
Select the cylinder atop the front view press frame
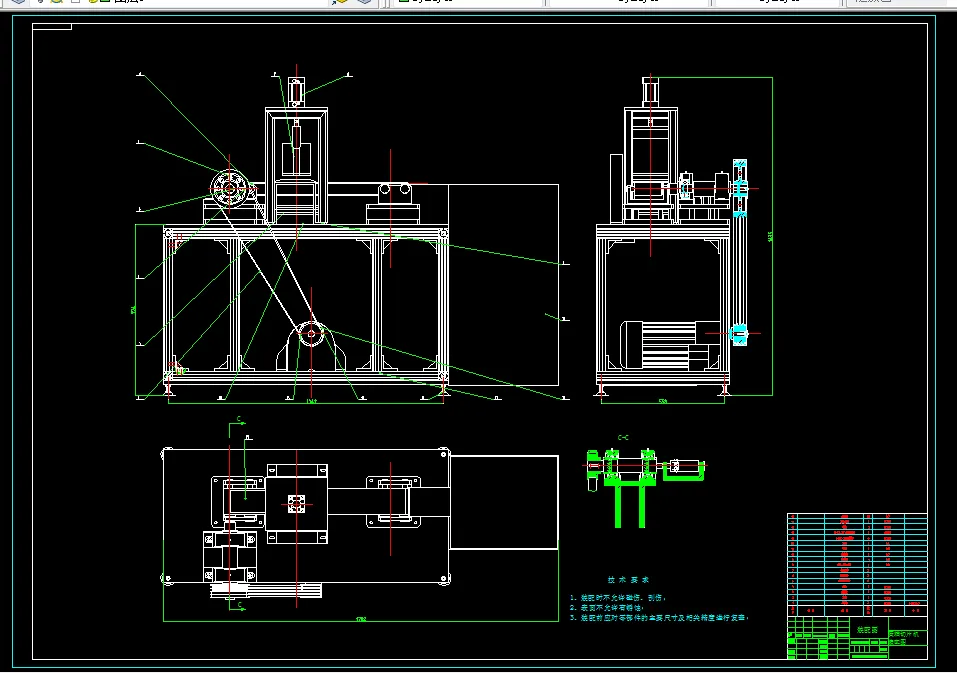(297, 92)
